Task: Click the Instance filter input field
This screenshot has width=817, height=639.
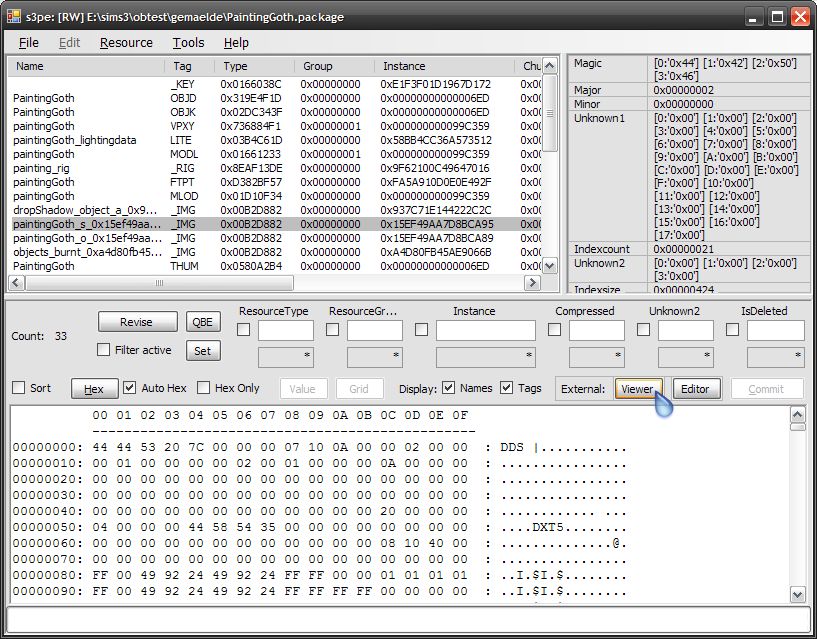Action: (485, 330)
